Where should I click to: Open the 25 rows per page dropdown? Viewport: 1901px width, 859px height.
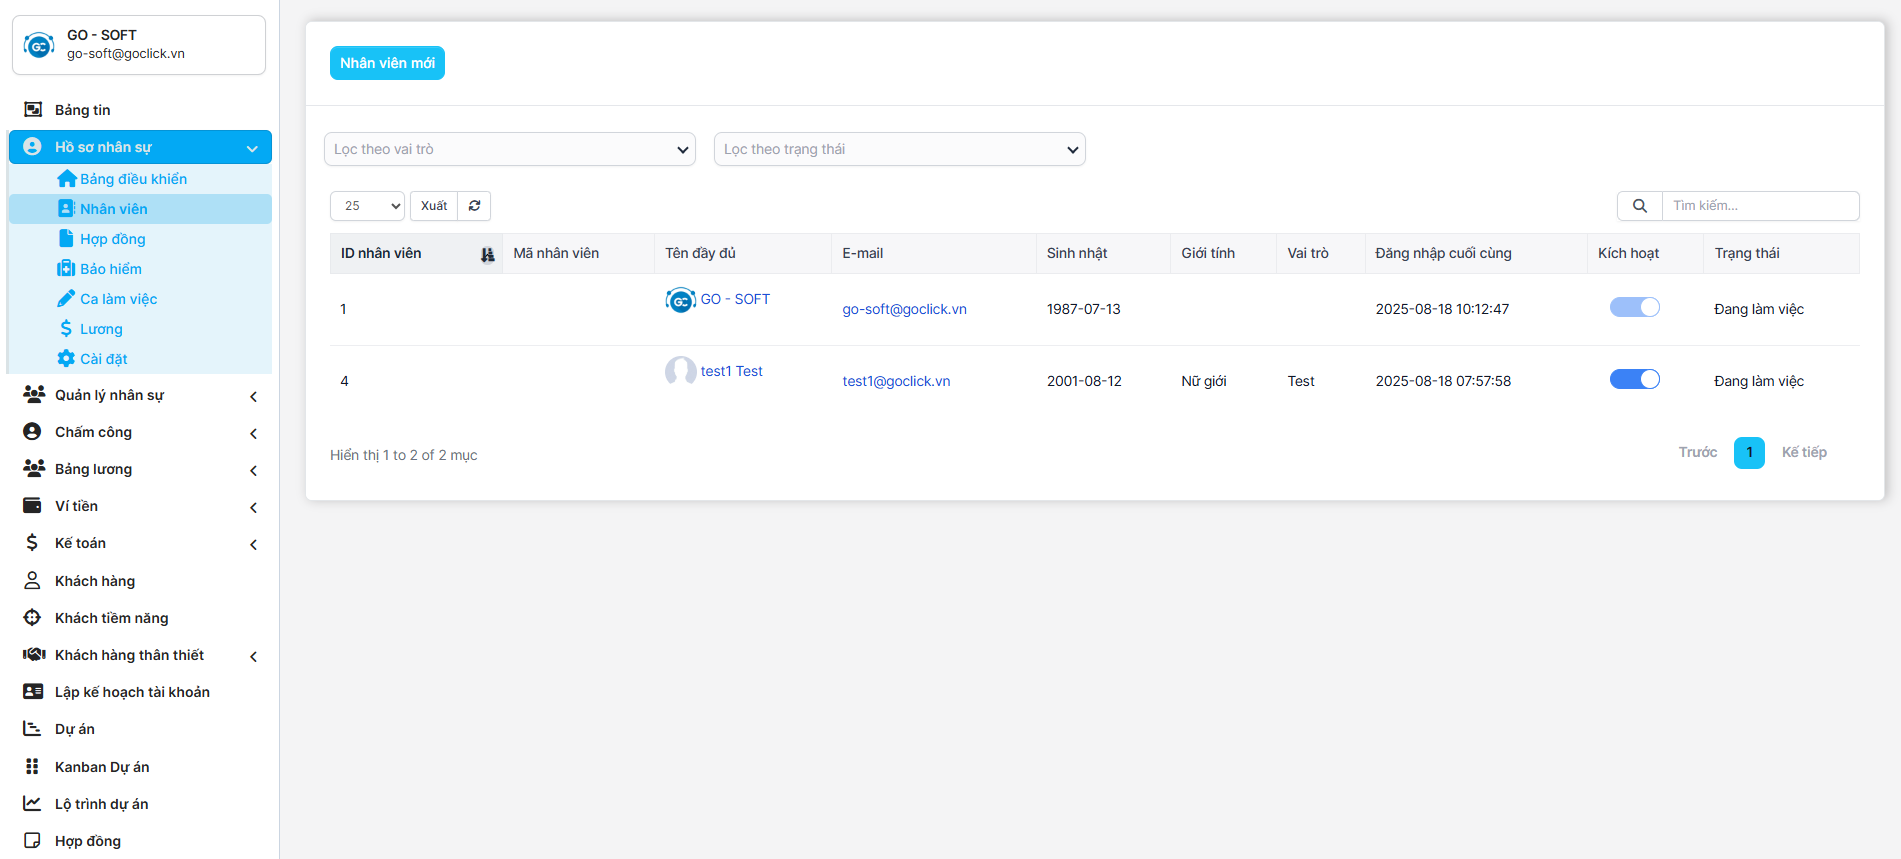tap(367, 206)
